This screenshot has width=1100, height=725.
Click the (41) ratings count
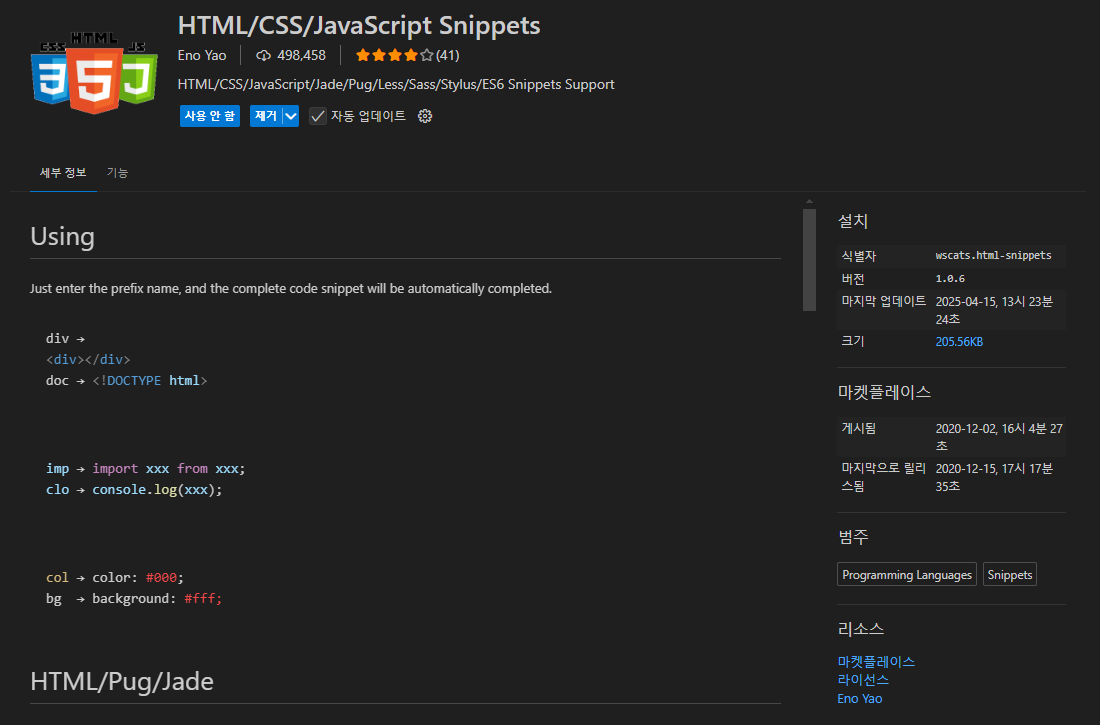pos(448,55)
